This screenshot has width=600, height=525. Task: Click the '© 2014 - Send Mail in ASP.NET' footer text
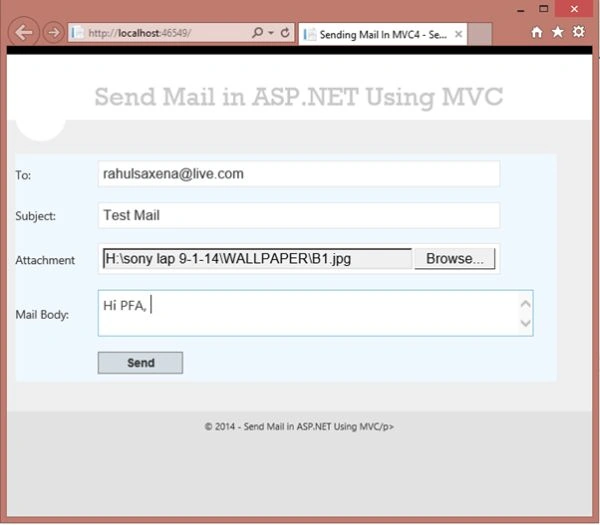click(x=299, y=427)
